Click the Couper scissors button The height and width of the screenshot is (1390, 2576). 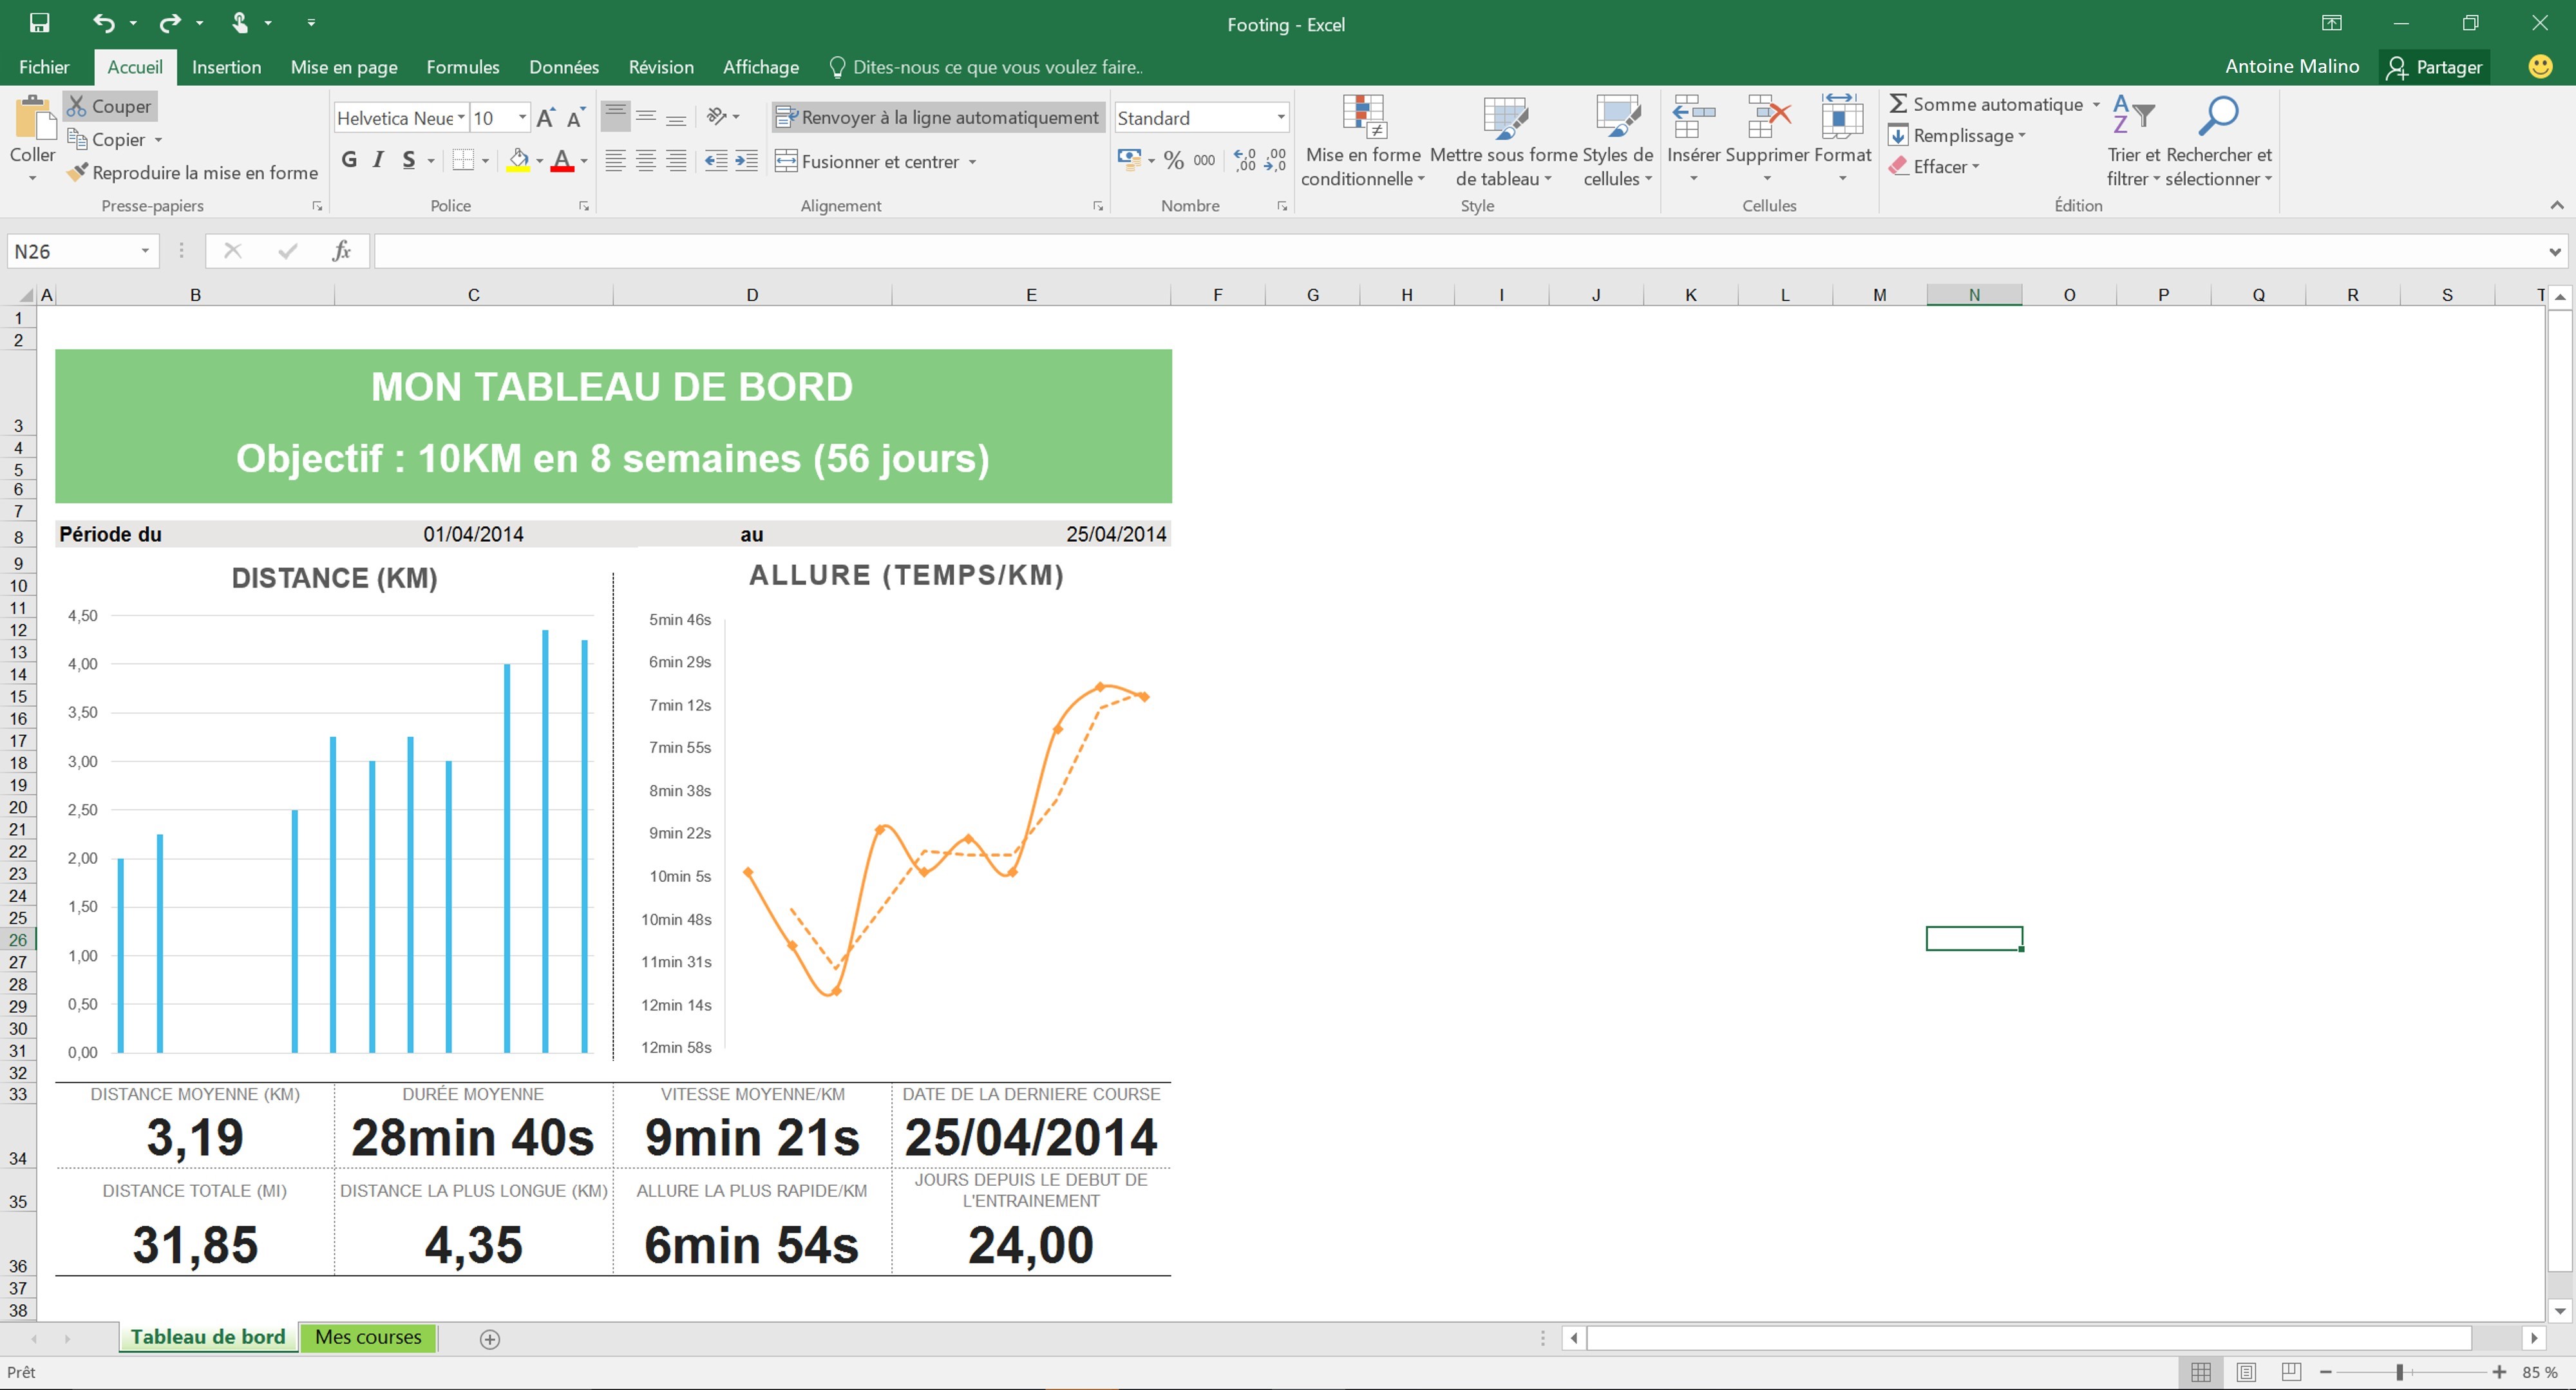[x=110, y=106]
